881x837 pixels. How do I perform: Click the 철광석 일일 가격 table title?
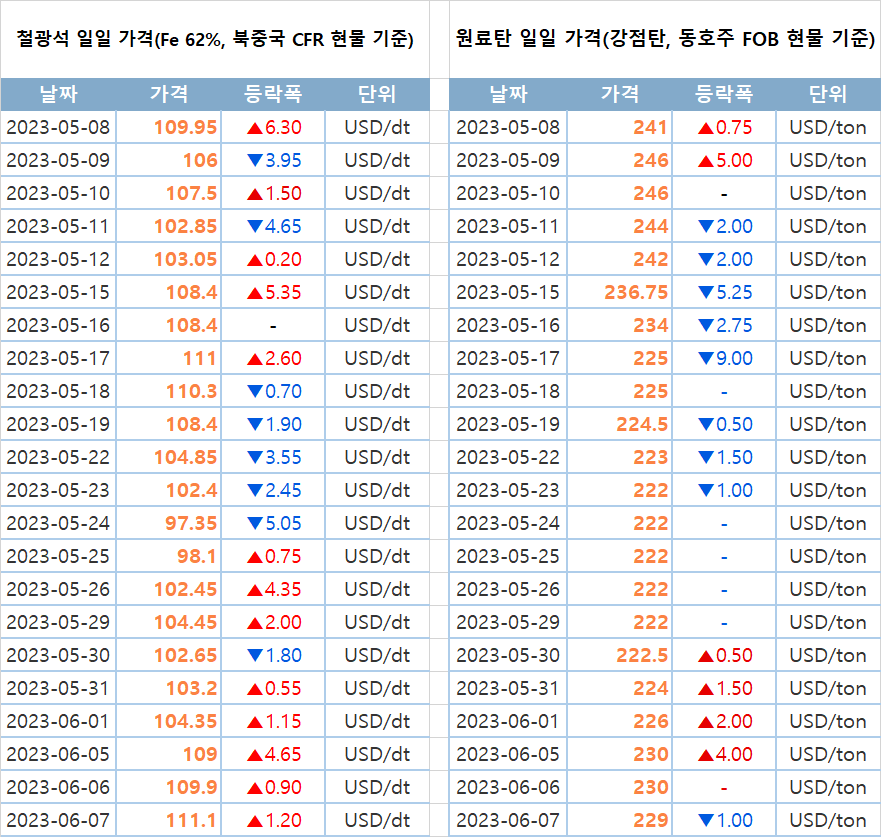[215, 40]
